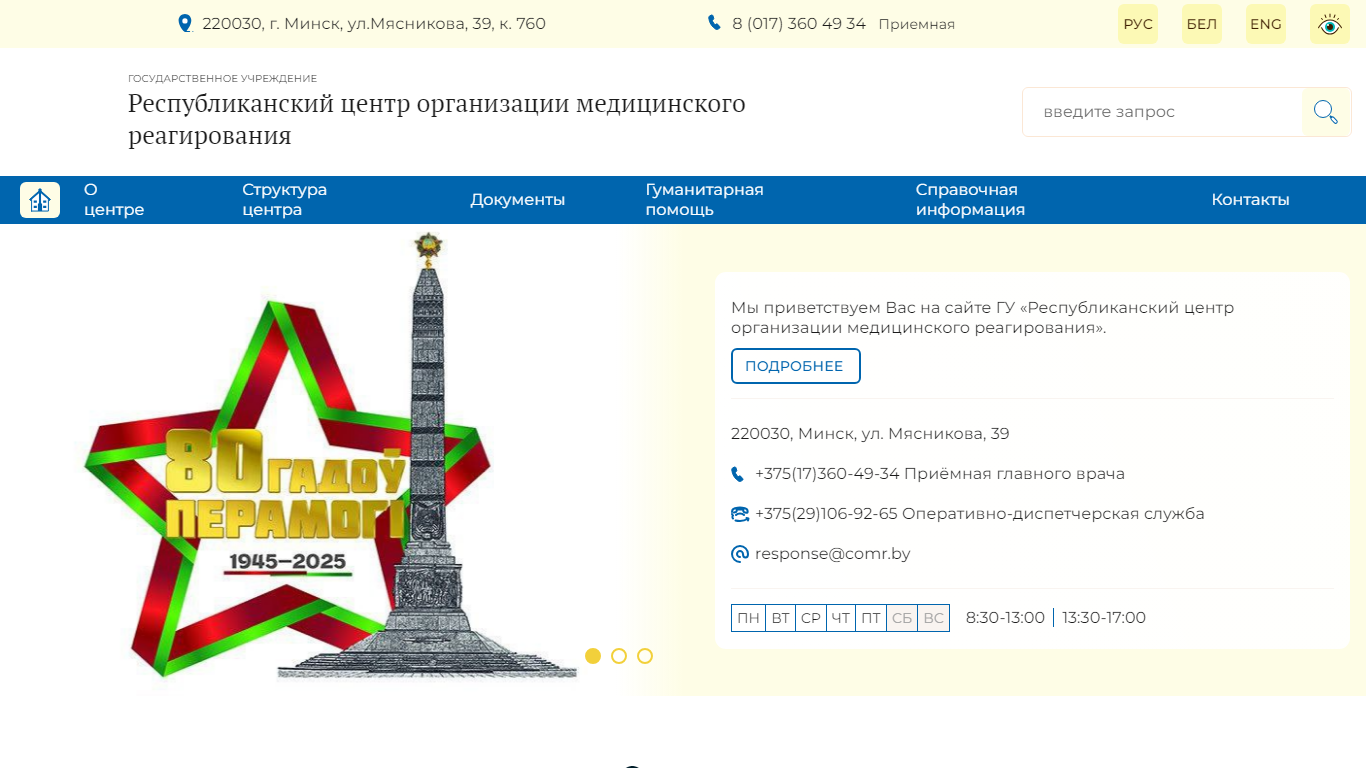Viewport: 1366px width, 768px height.
Task: Switch language to БЕЛ
Action: [x=1202, y=24]
